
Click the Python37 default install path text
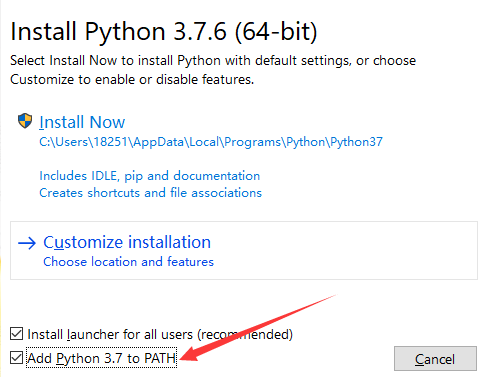(x=211, y=142)
